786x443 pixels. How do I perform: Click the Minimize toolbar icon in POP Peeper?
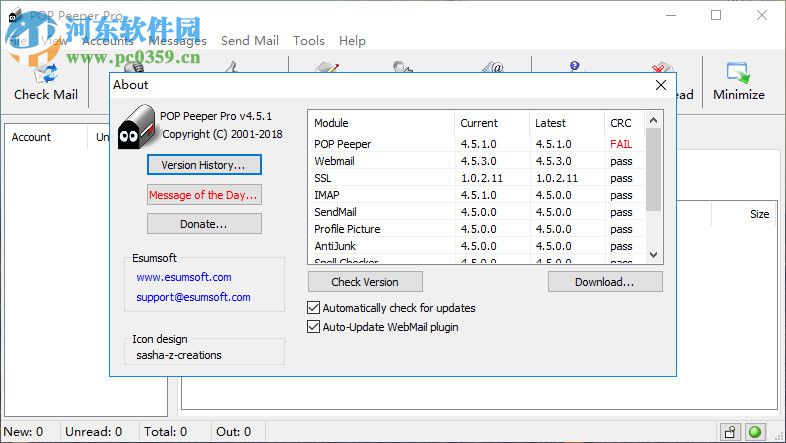tap(738, 73)
